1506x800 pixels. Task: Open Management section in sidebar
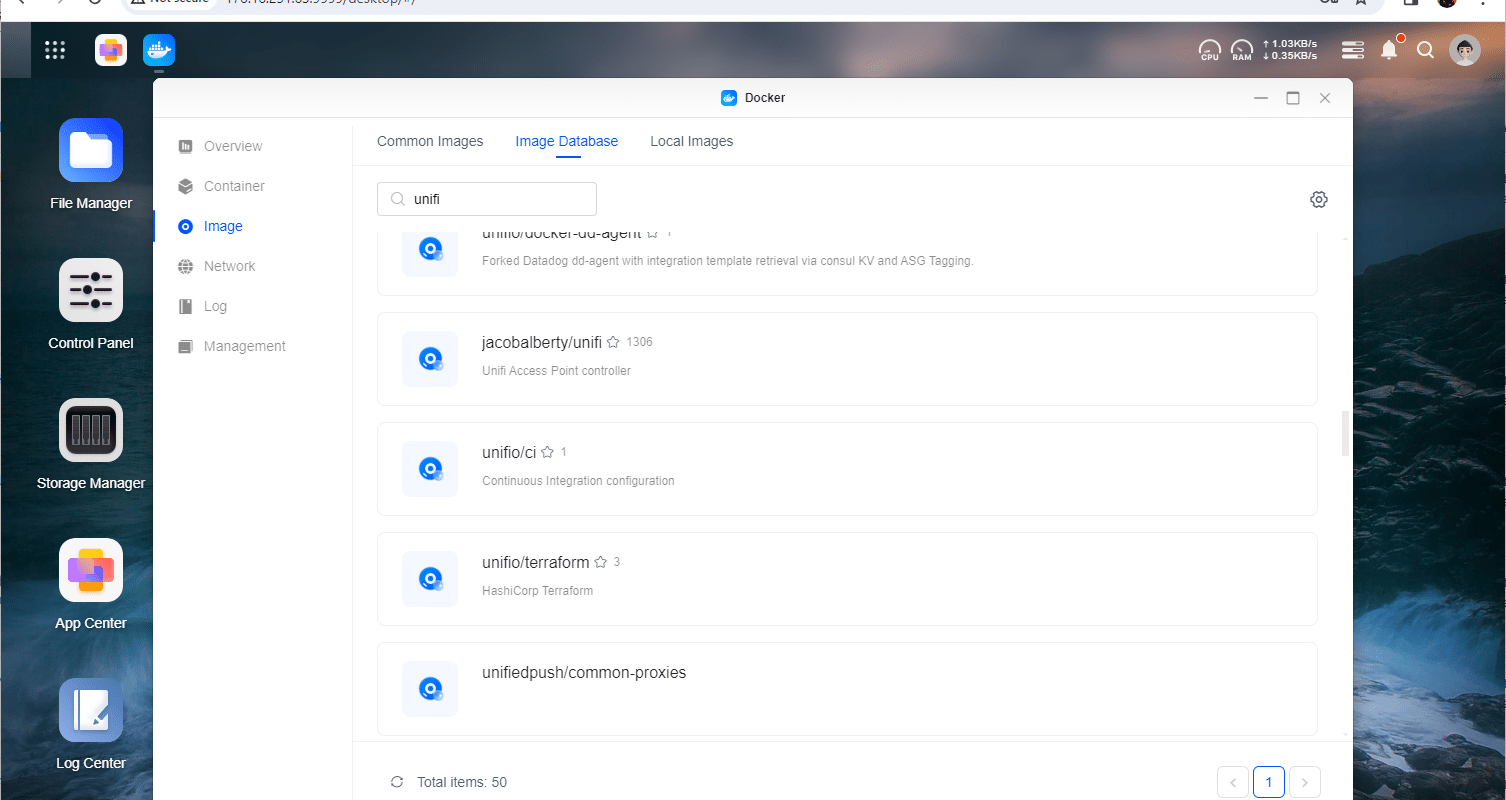click(244, 346)
